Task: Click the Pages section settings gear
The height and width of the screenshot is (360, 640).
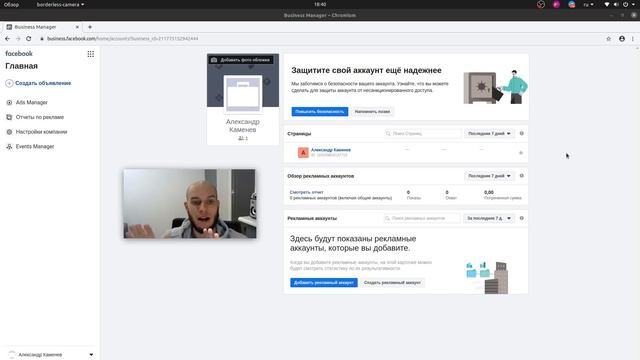Action: (x=521, y=133)
